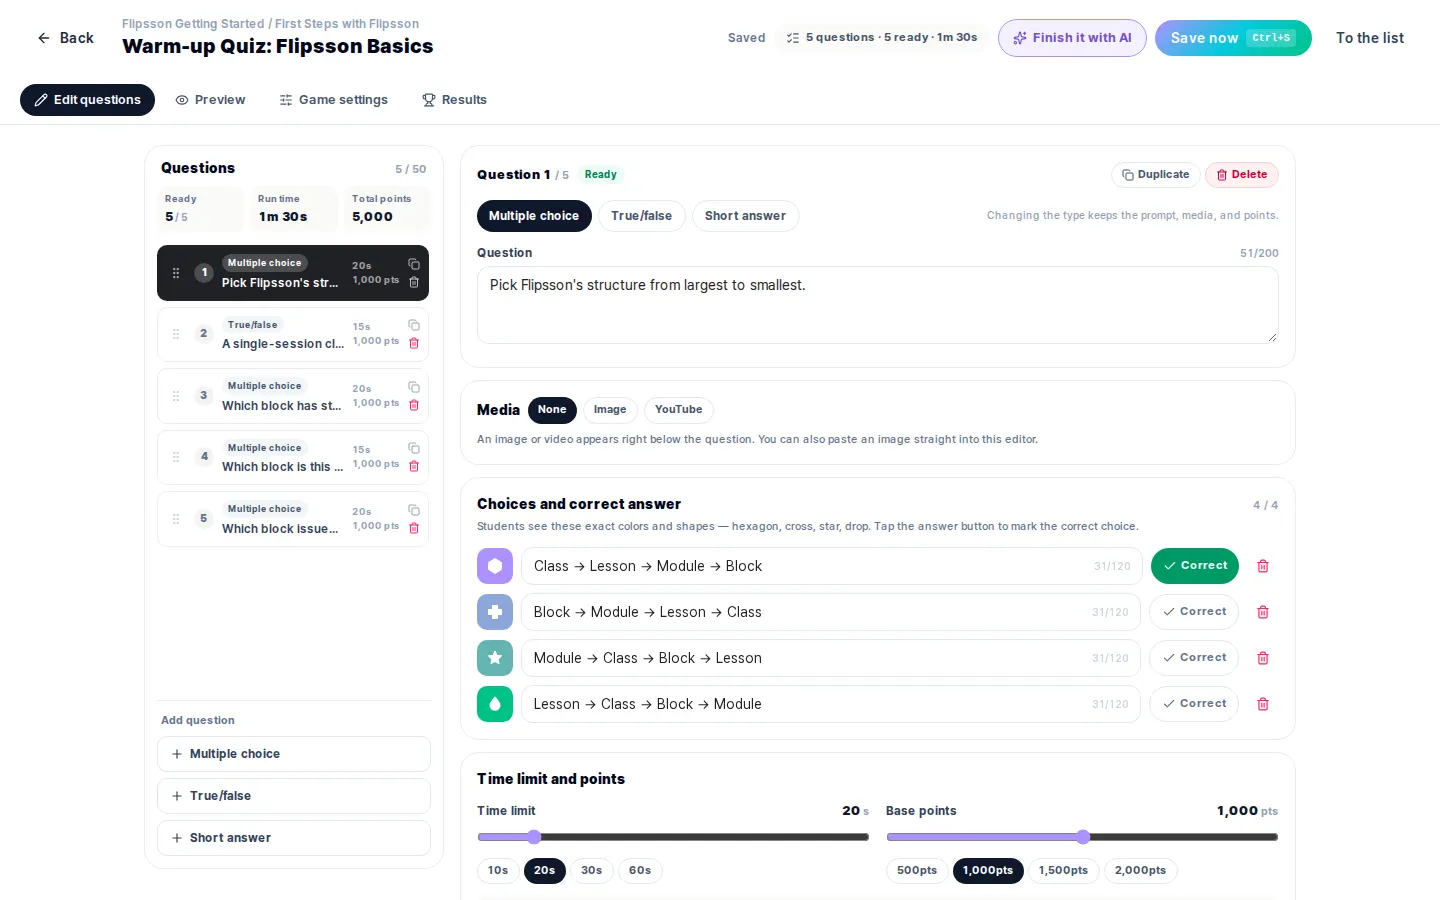The width and height of the screenshot is (1440, 900).
Task: Go to the Results tab
Action: tap(454, 100)
